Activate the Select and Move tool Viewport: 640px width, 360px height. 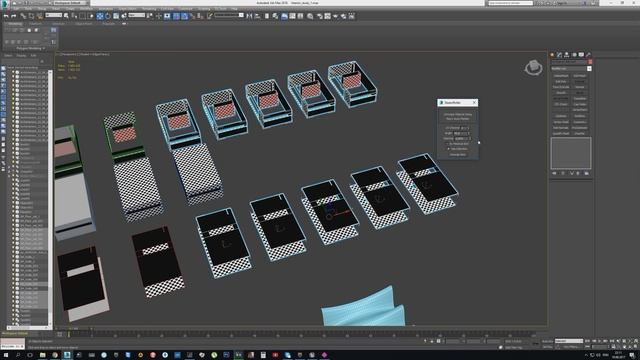point(100,16)
